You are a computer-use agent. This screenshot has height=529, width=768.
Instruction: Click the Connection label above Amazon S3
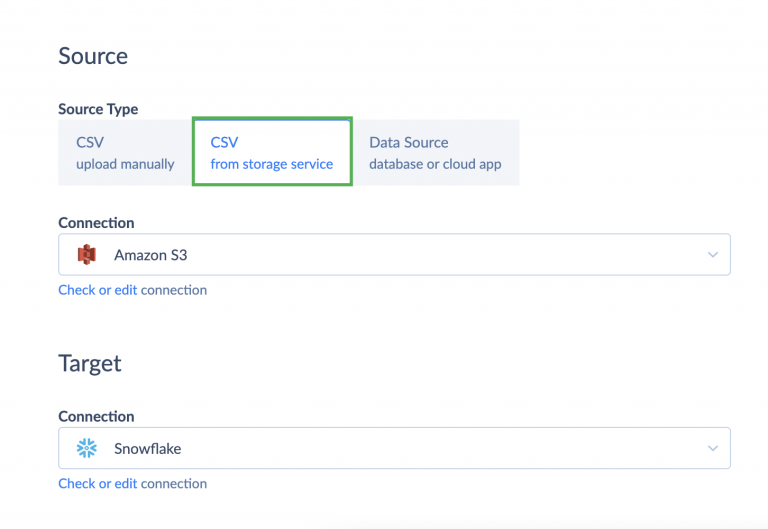click(x=96, y=223)
